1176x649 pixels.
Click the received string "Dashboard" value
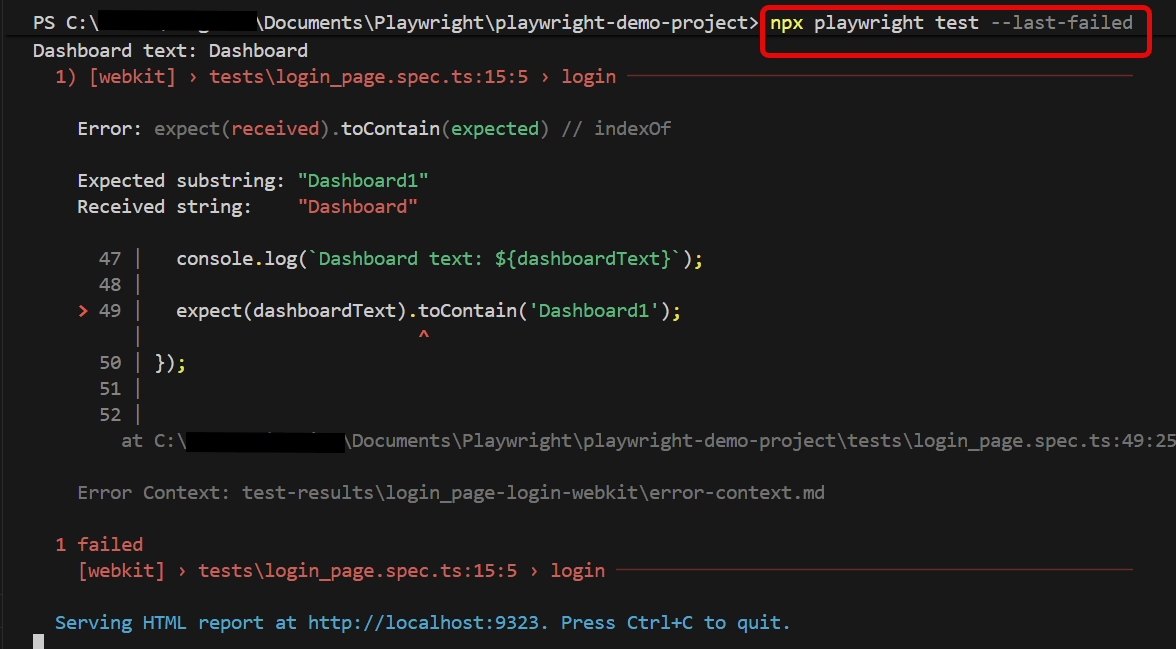pyautogui.click(x=357, y=207)
